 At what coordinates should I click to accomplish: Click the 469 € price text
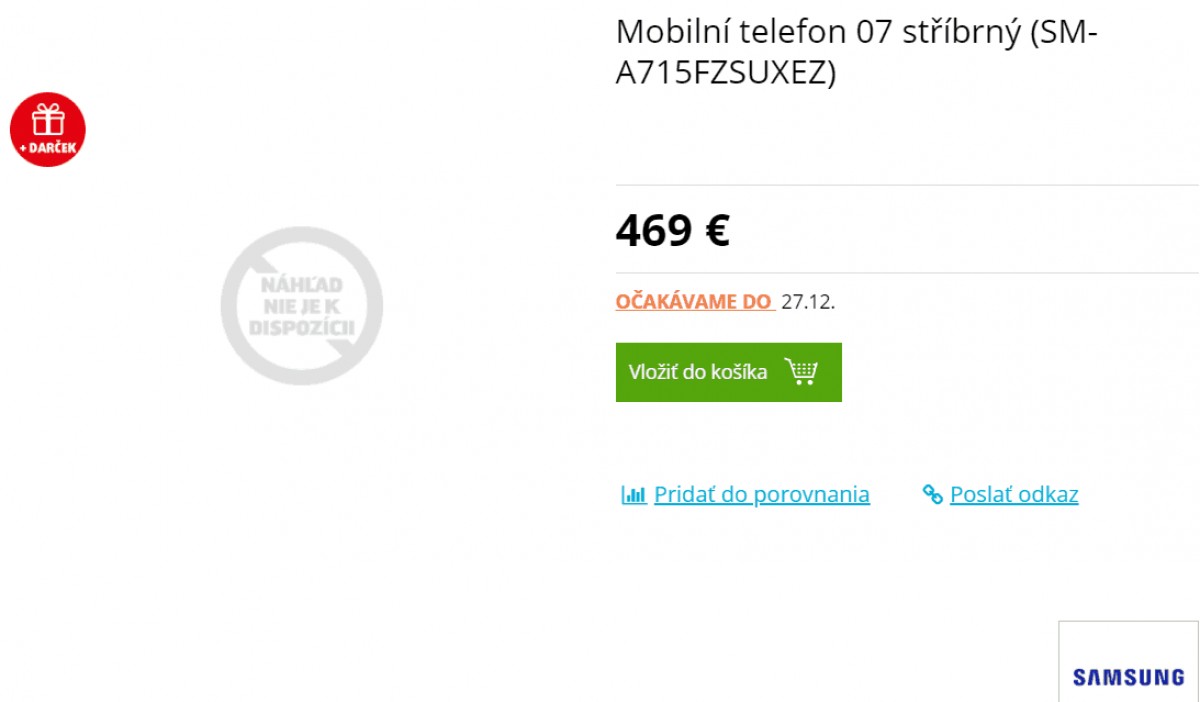pos(673,231)
